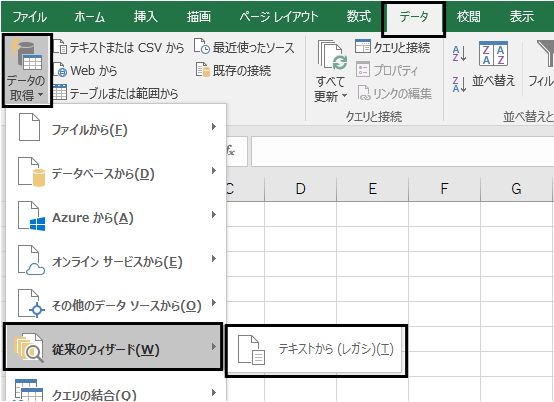
Task: Click the Web から globe icon
Action: point(60,70)
